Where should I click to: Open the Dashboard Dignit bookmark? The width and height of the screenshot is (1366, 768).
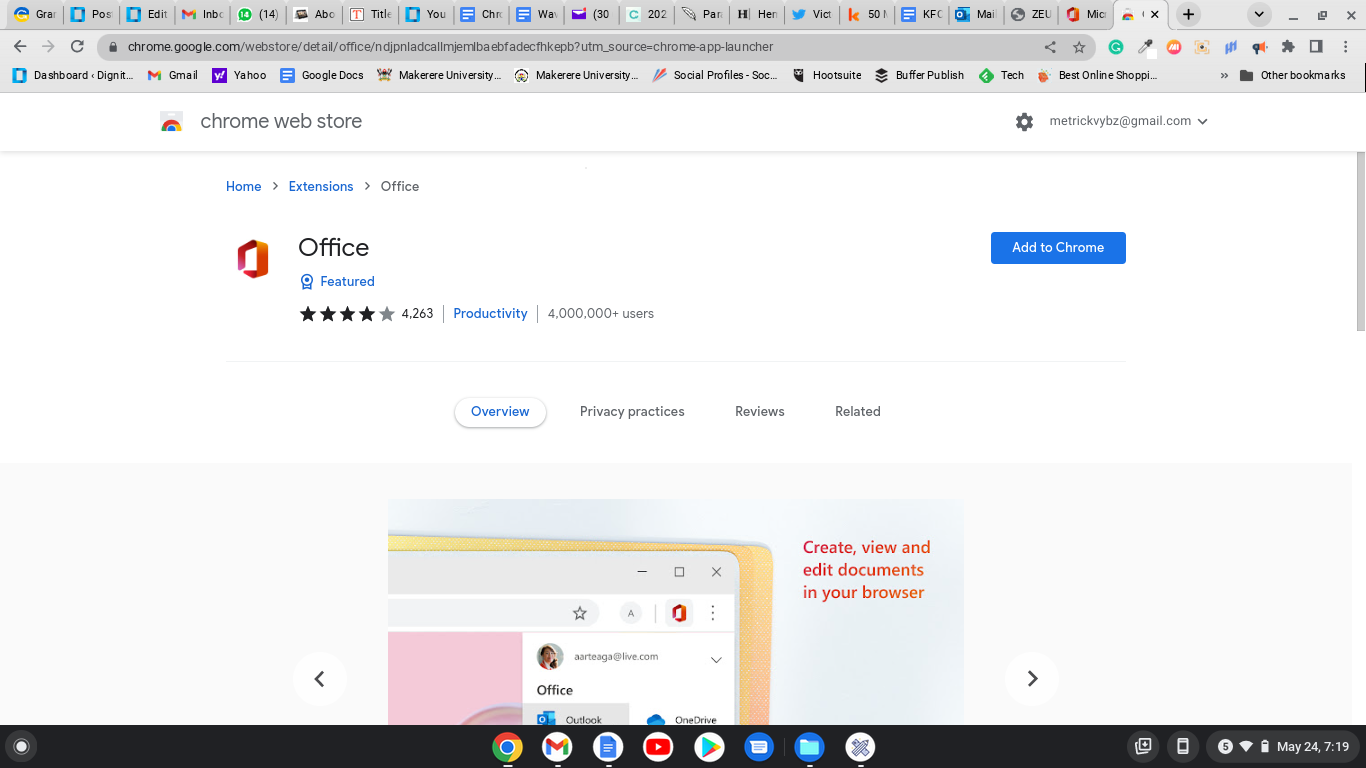click(x=72, y=75)
